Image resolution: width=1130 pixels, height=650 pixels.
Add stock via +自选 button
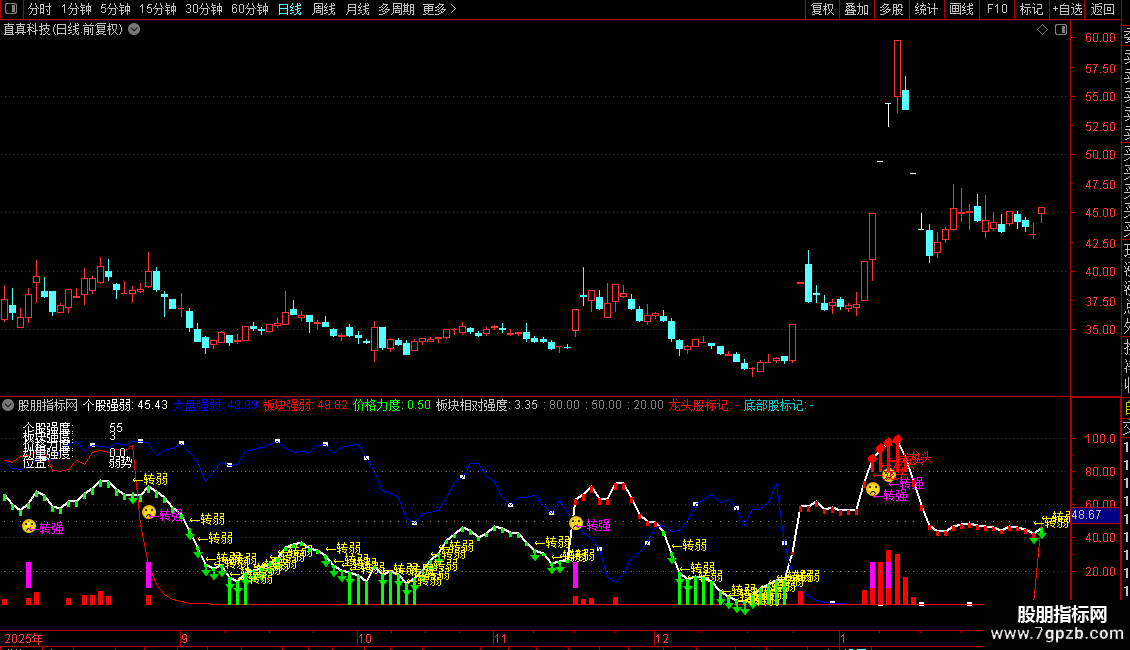[1067, 9]
